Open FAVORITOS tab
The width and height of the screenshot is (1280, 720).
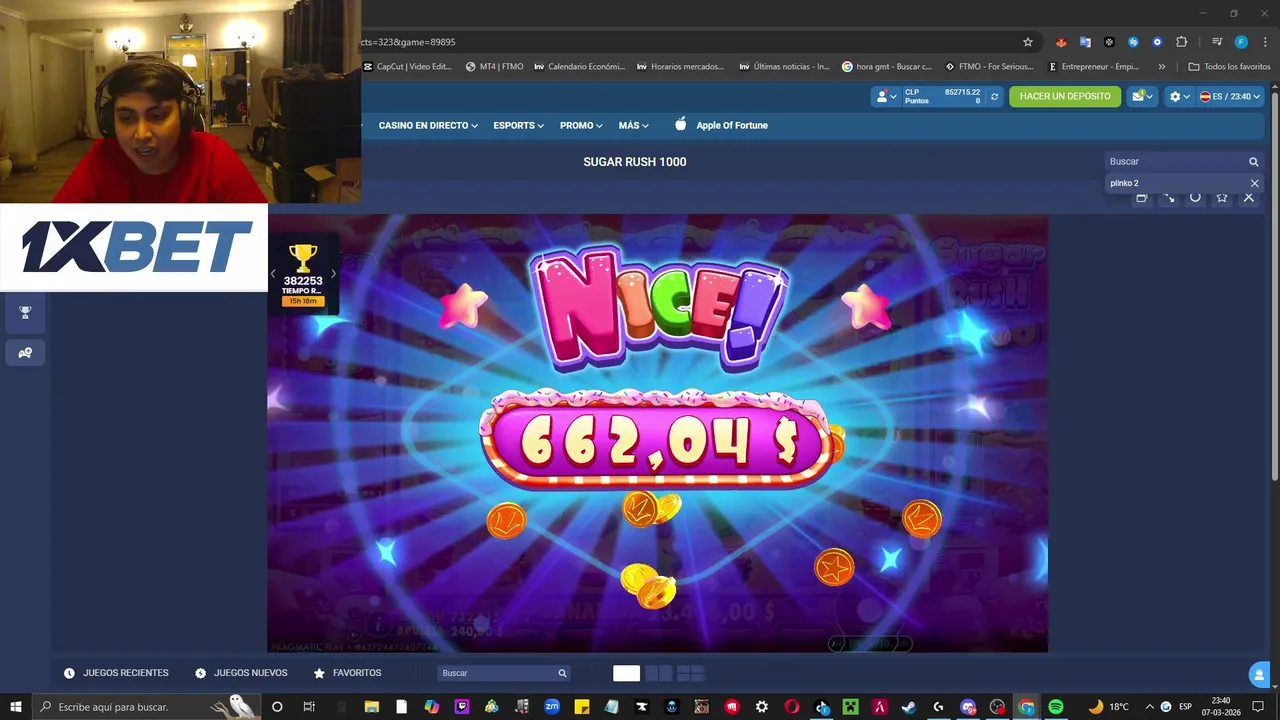click(x=347, y=673)
